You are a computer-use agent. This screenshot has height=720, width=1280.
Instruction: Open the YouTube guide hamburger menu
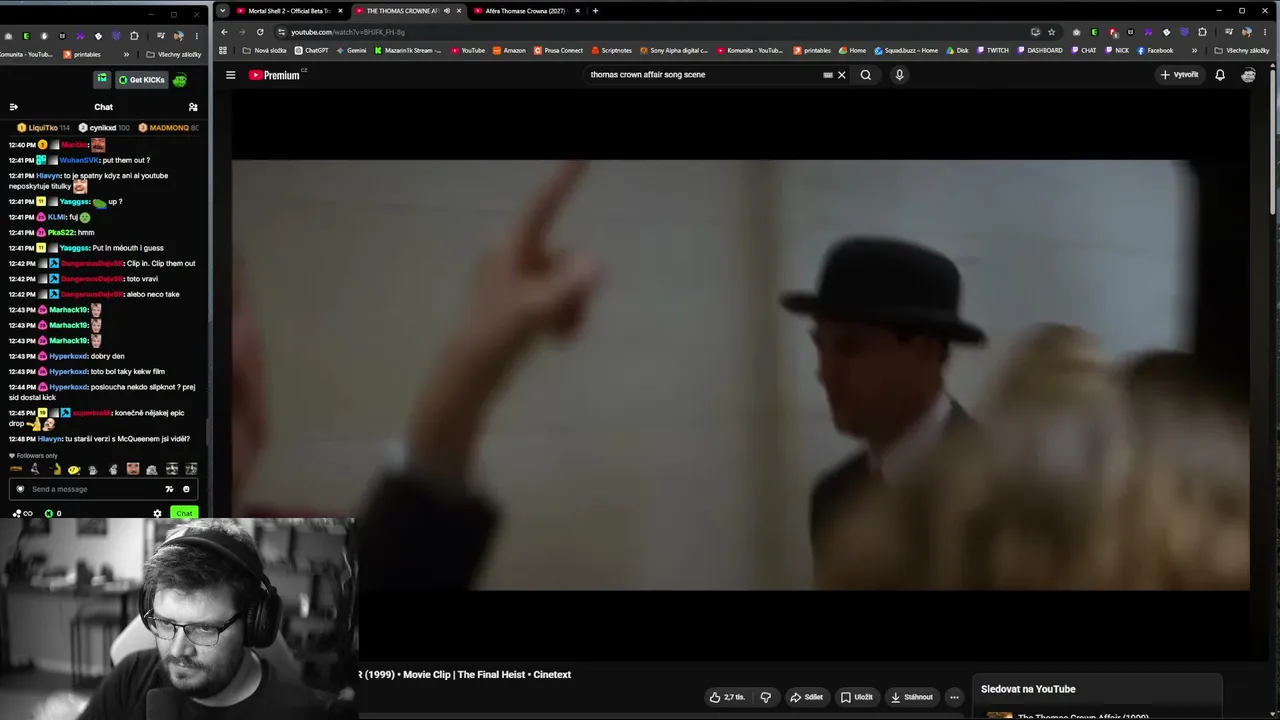pyautogui.click(x=230, y=75)
